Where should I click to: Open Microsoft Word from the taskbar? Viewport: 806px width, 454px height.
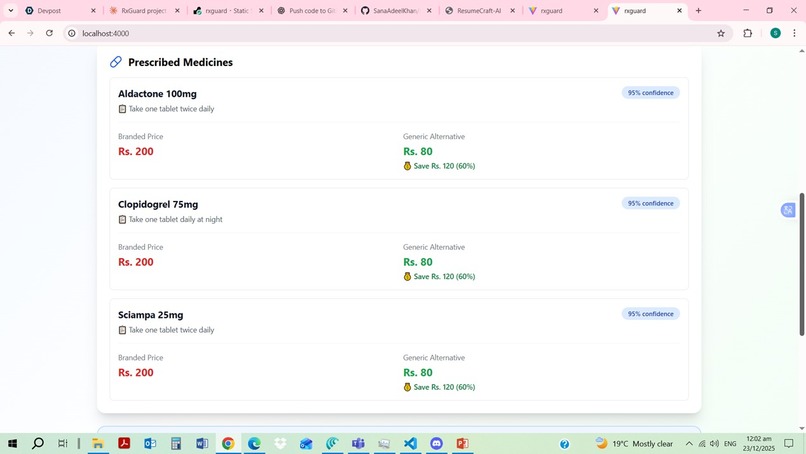[x=202, y=443]
